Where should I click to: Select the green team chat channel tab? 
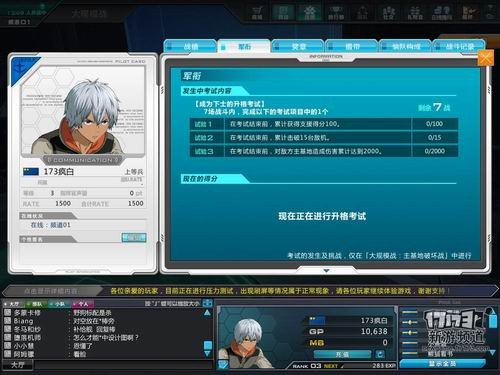pyautogui.click(x=36, y=304)
